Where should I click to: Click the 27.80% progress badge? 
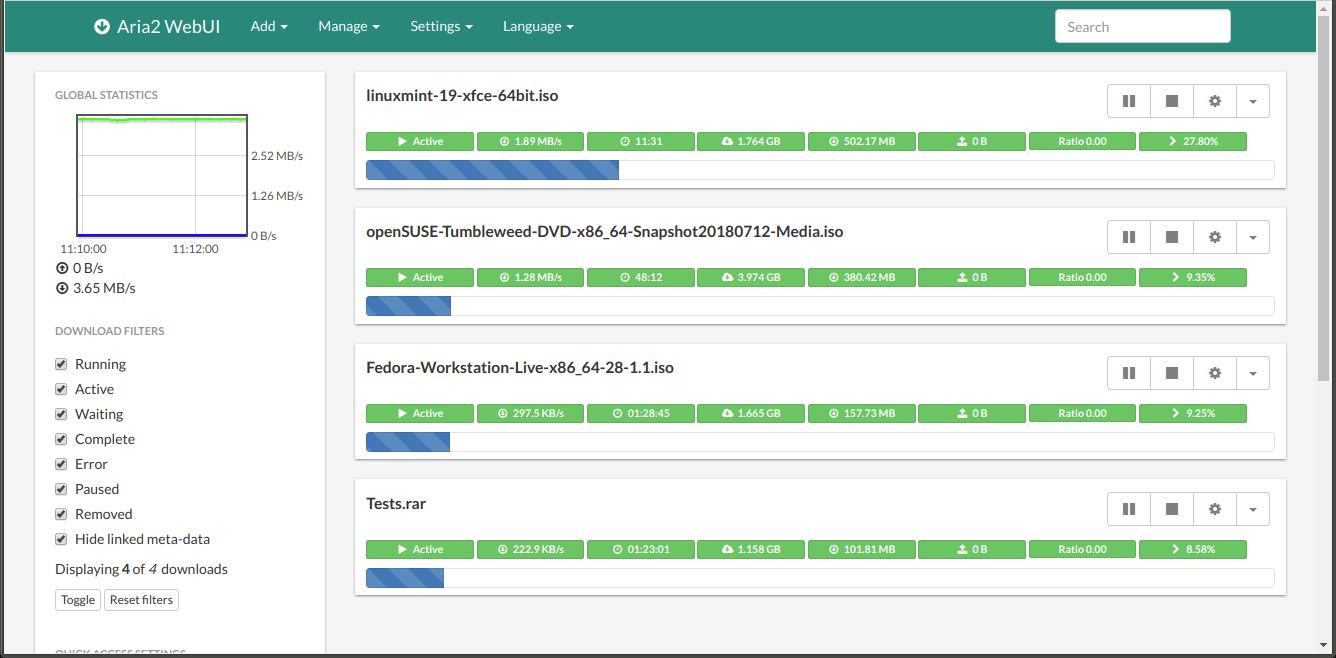(1192, 141)
